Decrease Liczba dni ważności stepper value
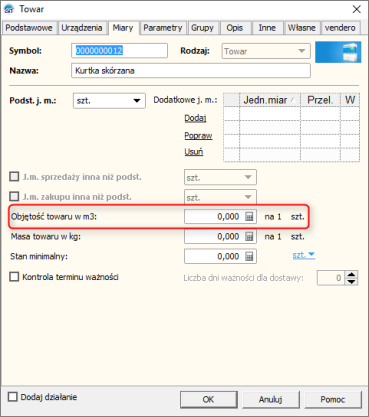The image size is (369, 417). click(x=352, y=282)
